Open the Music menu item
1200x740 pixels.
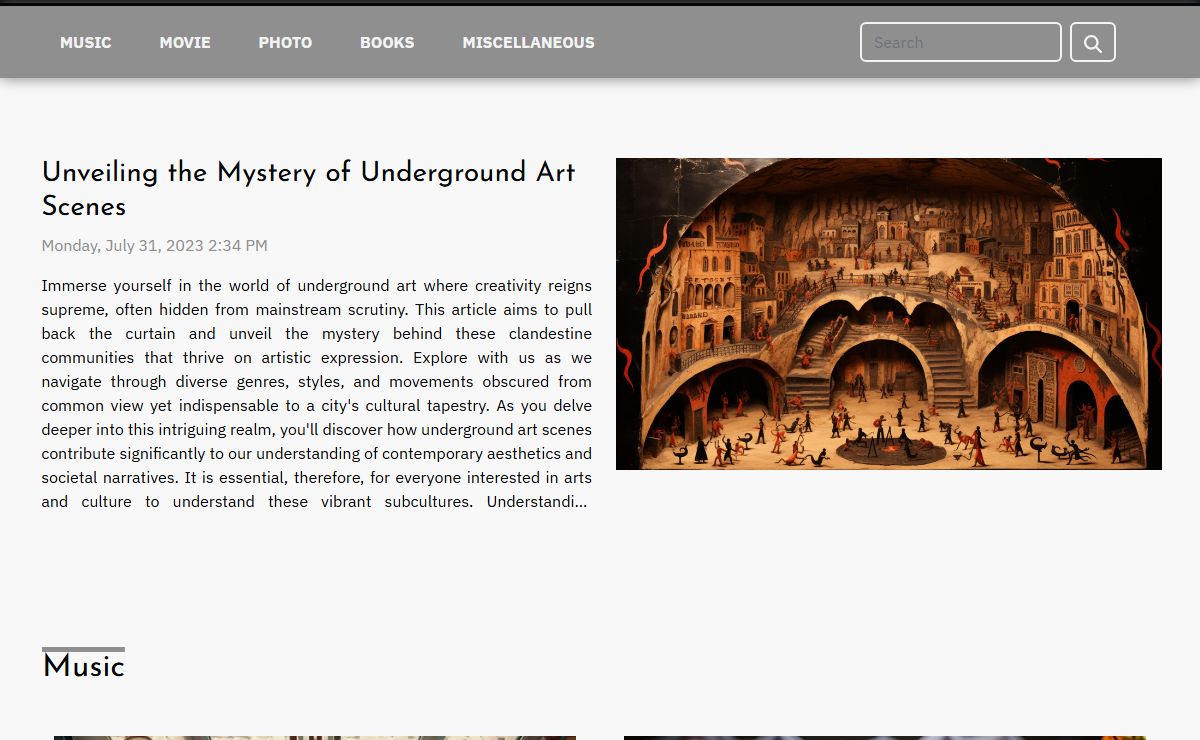(86, 42)
